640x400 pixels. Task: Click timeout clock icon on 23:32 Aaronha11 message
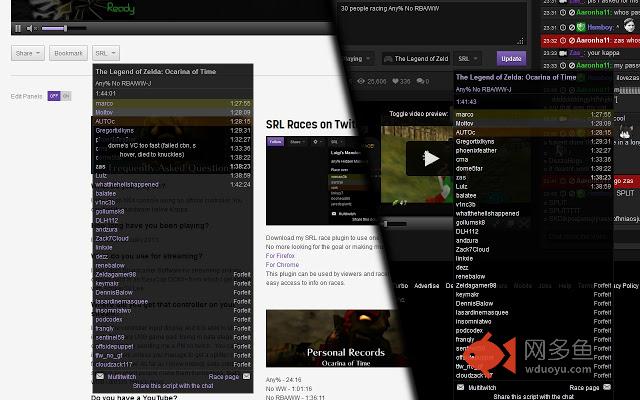(x=563, y=40)
